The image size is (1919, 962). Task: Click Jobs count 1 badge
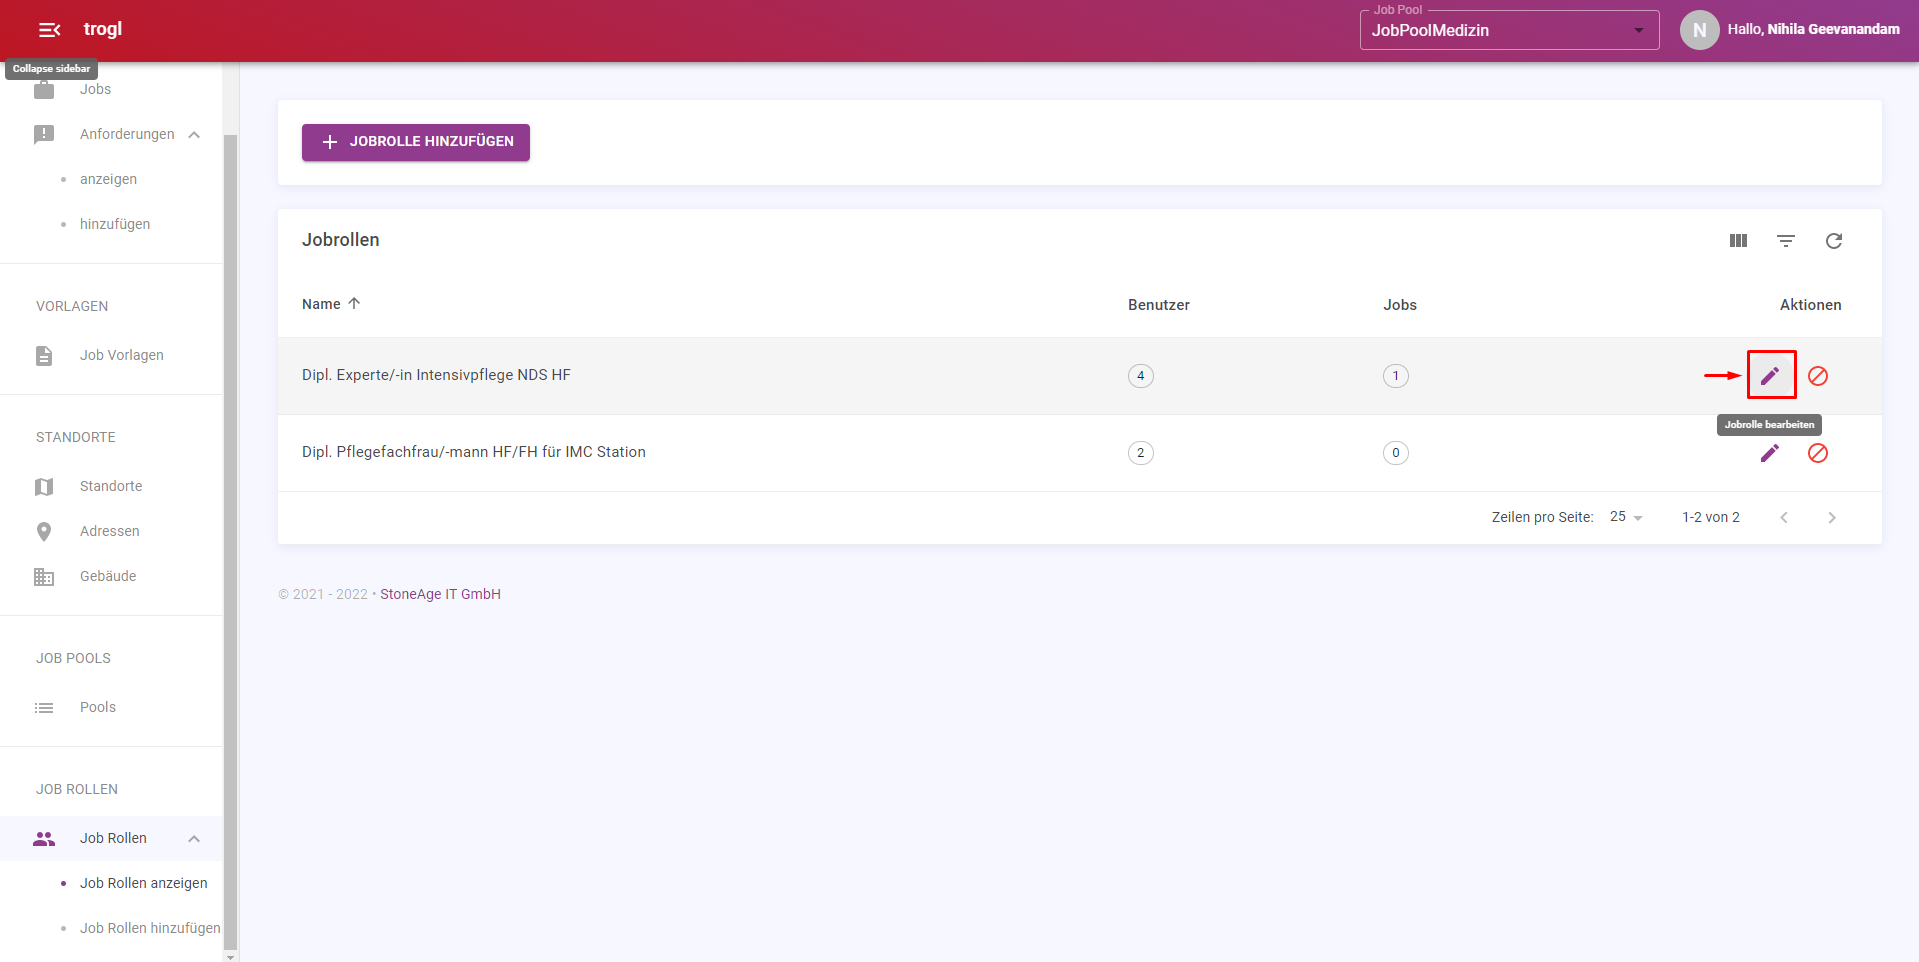(x=1396, y=376)
